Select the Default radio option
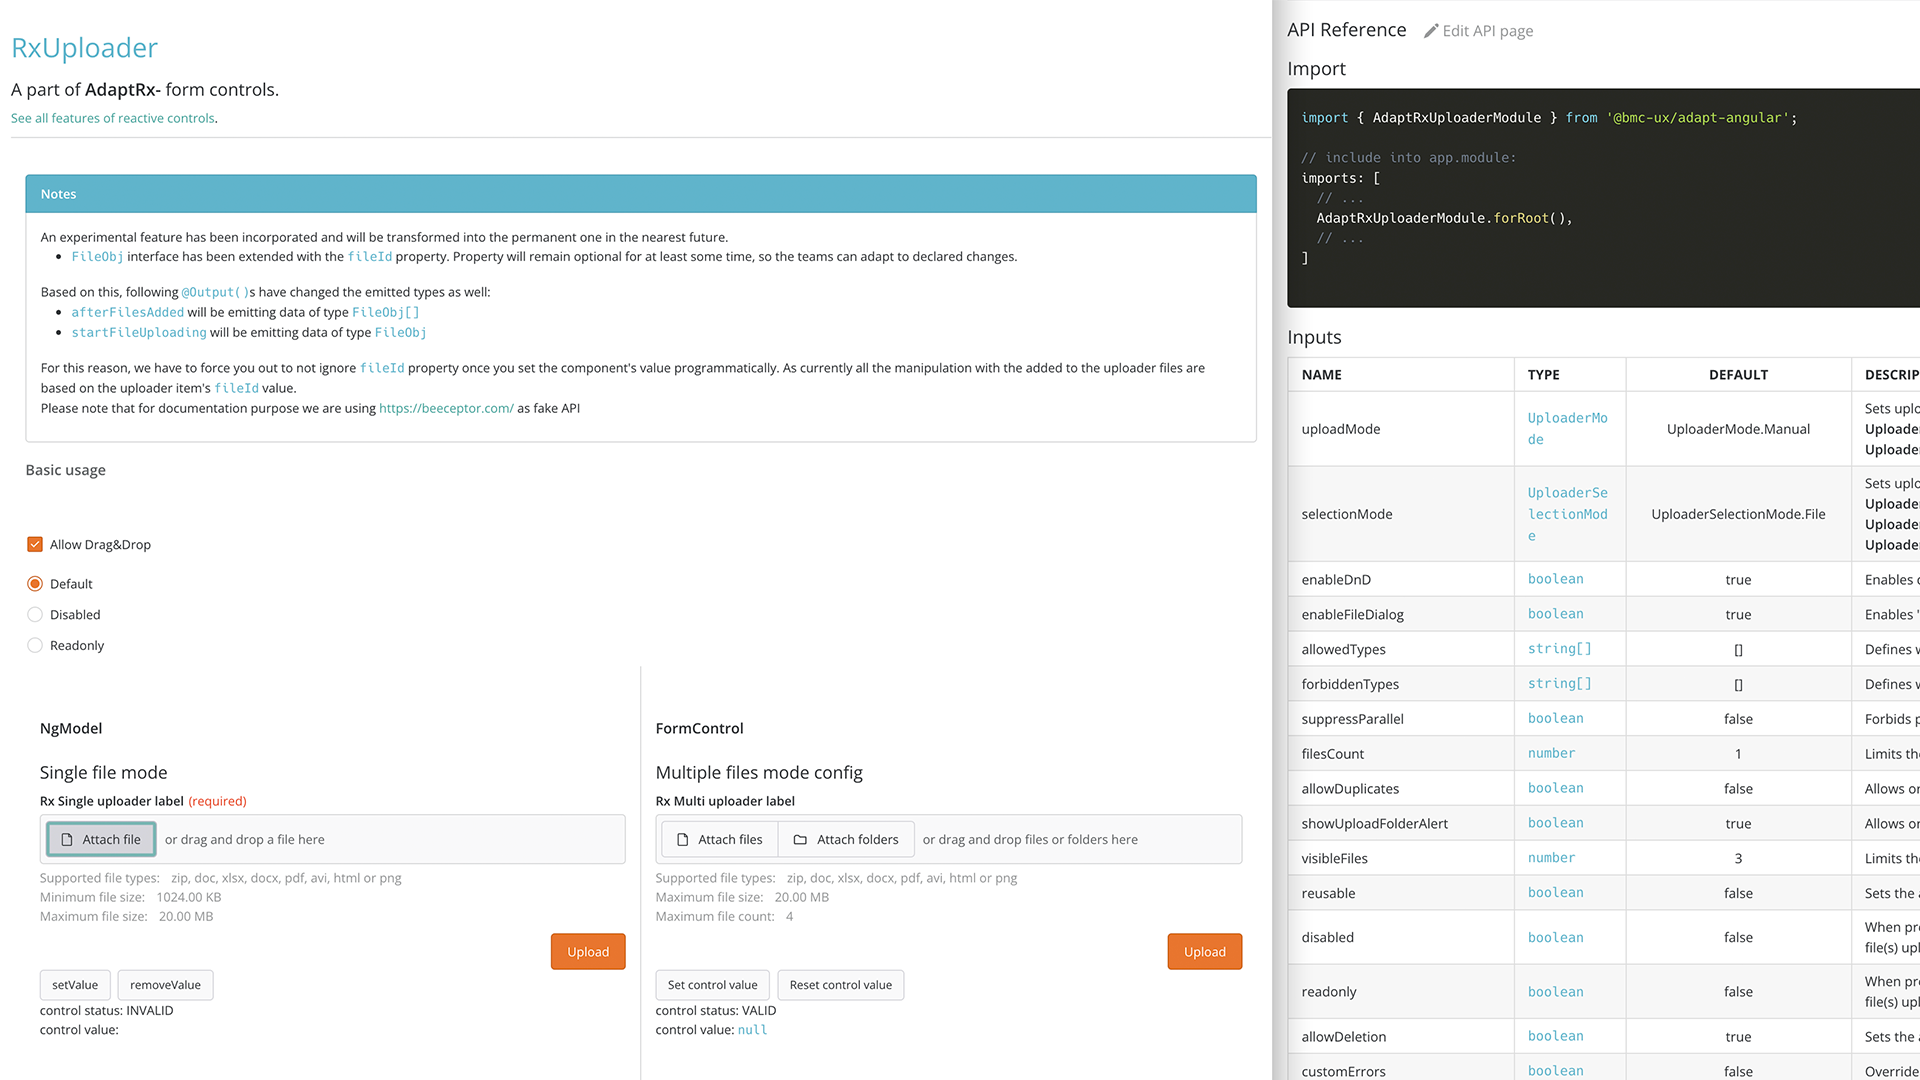 35,584
